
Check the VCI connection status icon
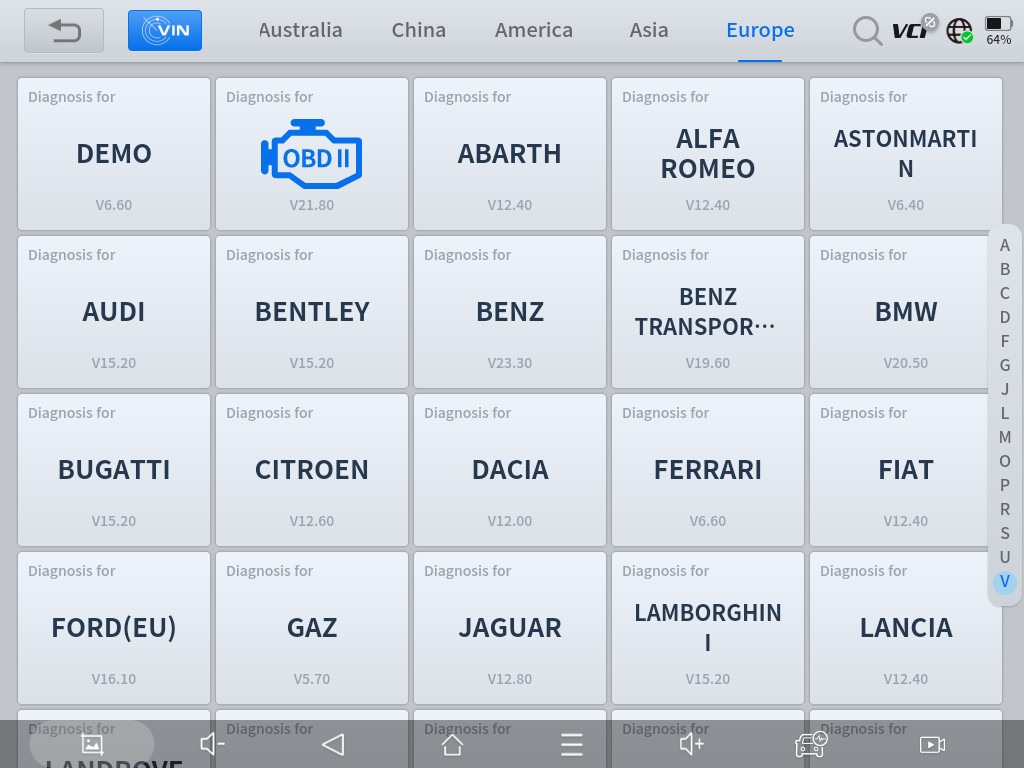coord(912,30)
